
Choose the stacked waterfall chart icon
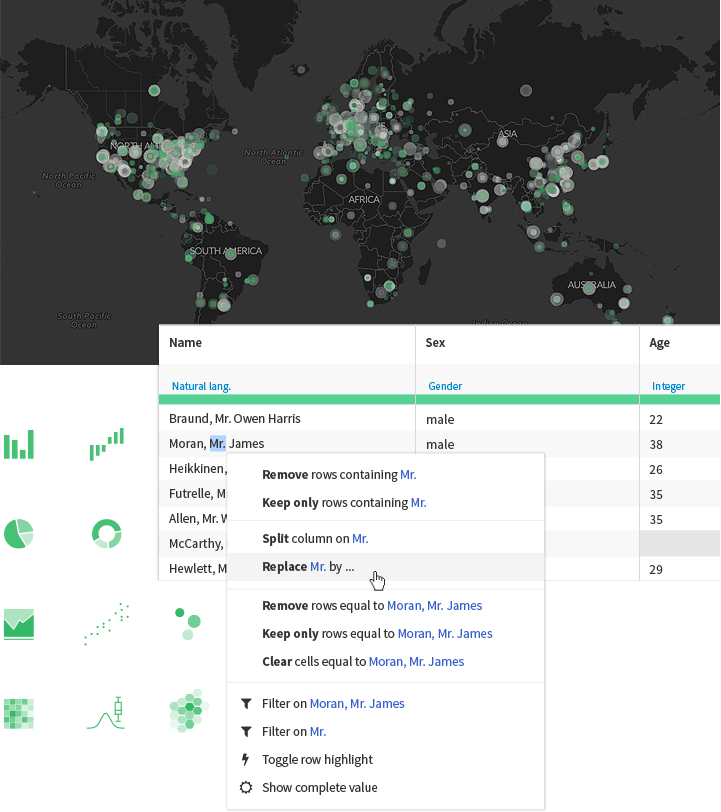(105, 443)
